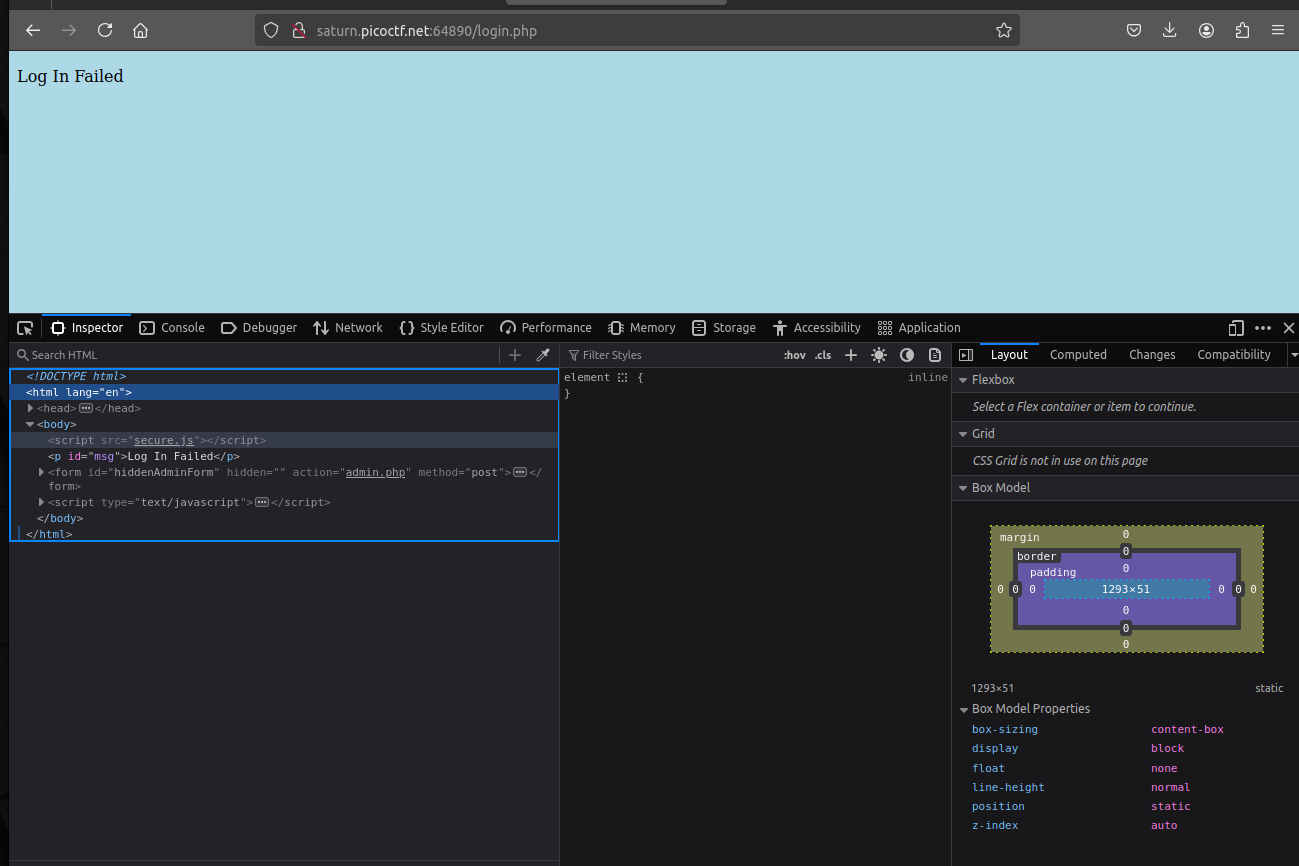Screen dimensions: 1299x866
Task: Click the add new node plus icon
Action: click(515, 355)
